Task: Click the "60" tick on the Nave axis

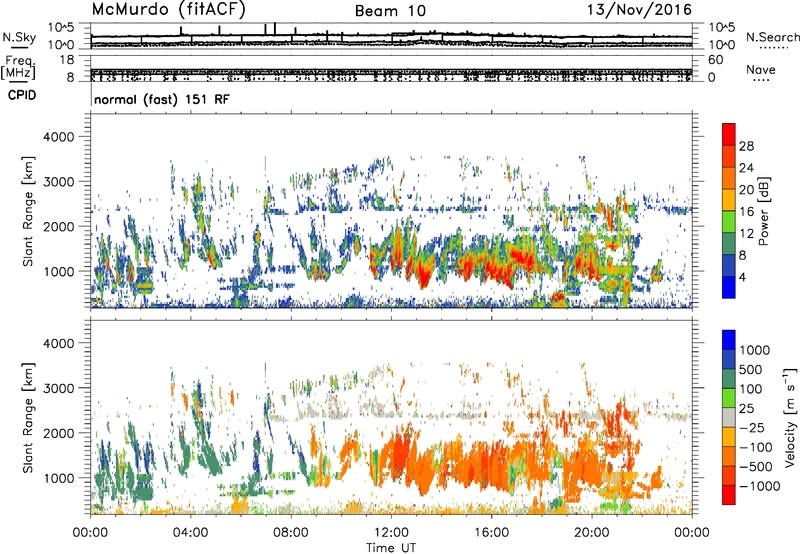Action: (x=715, y=60)
